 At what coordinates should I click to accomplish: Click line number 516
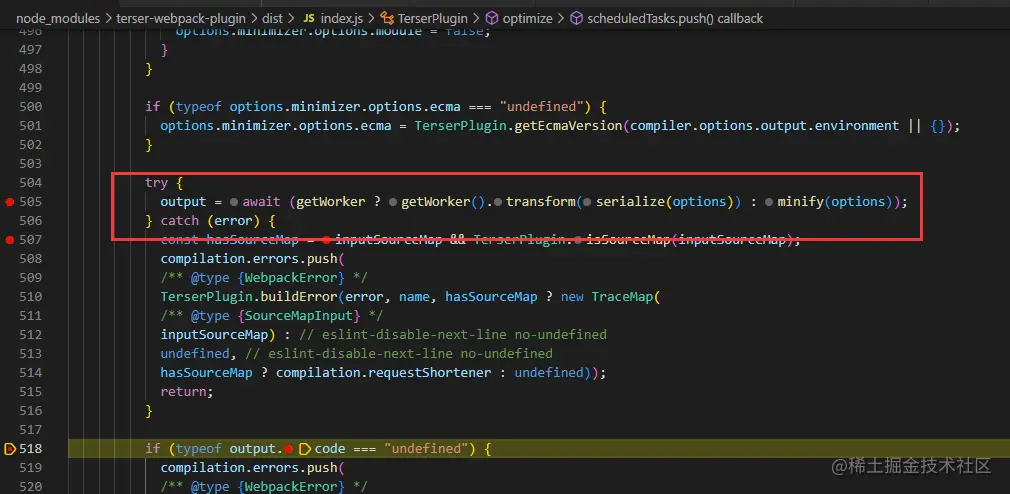coord(31,411)
